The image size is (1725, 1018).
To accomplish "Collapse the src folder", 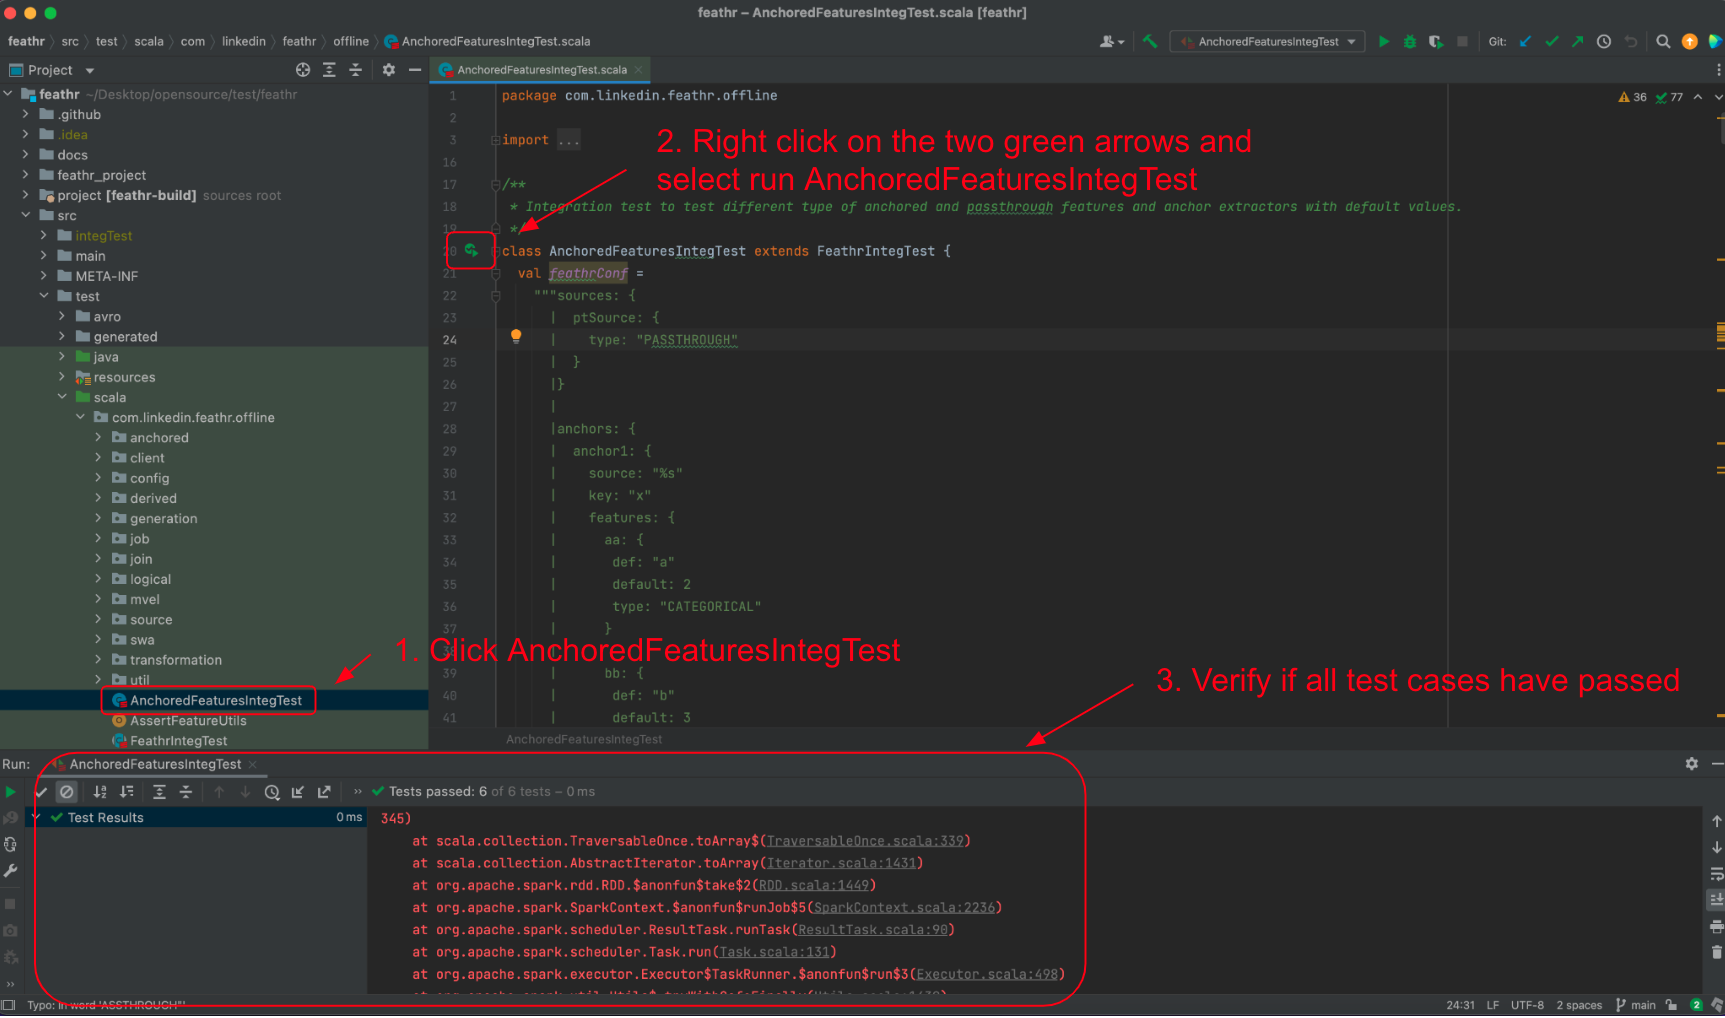I will click(x=26, y=215).
